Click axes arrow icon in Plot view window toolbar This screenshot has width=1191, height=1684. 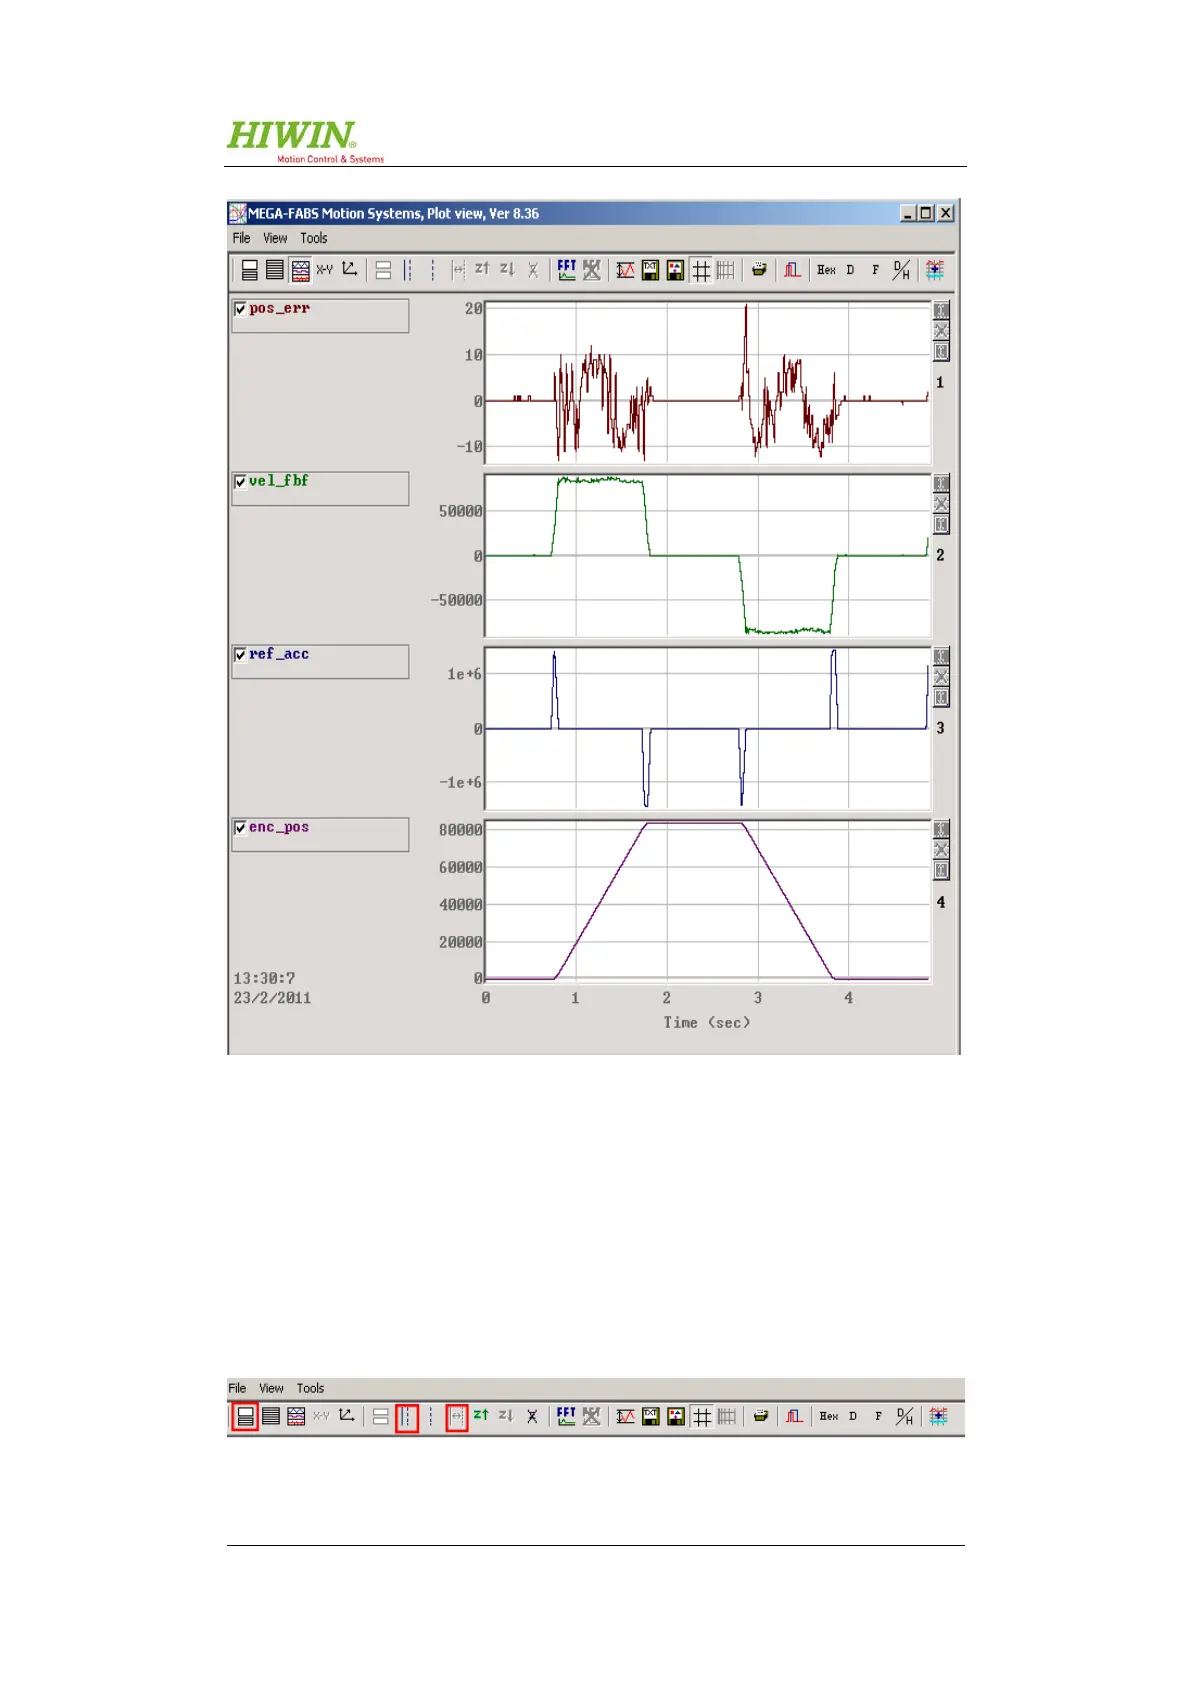pyautogui.click(x=349, y=270)
